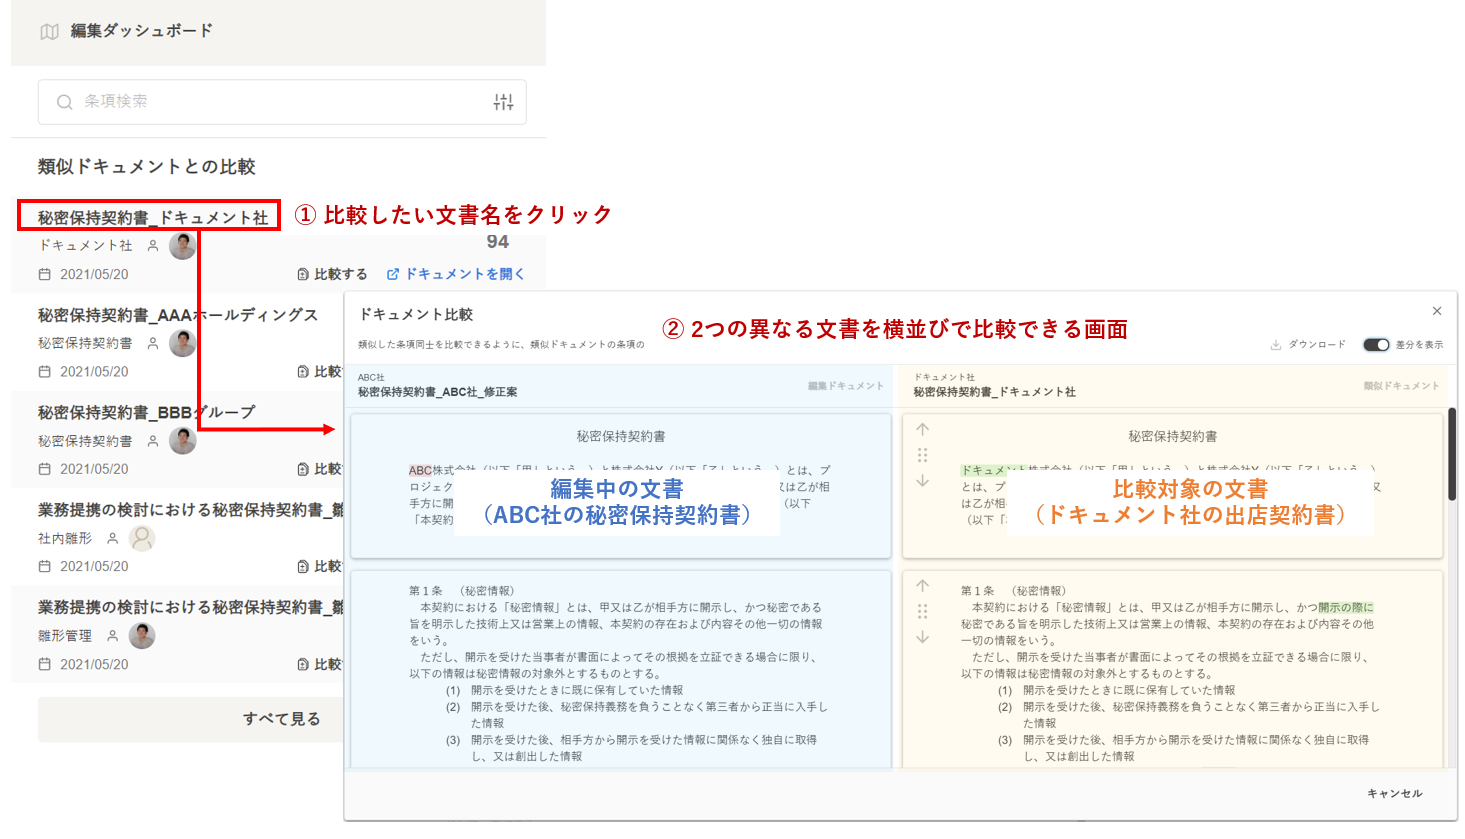Open the search filter settings icon
The image size is (1465, 839).
503,102
